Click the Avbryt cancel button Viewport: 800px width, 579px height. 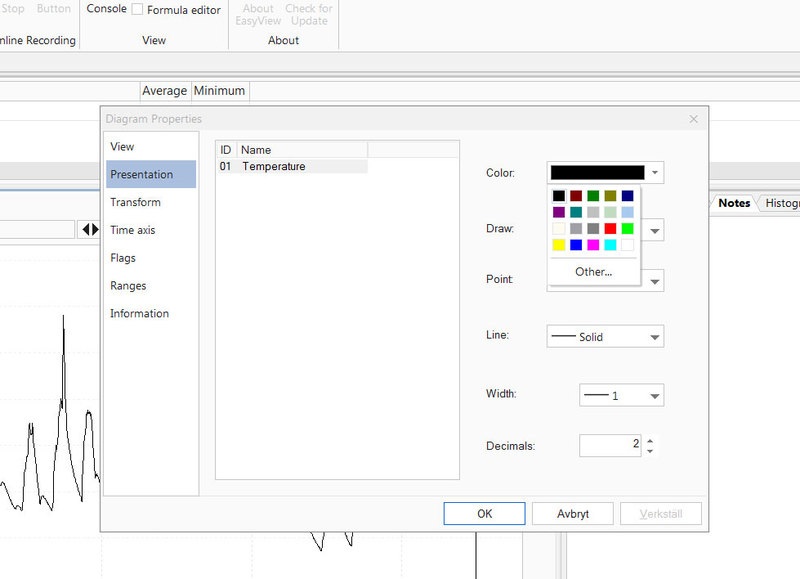point(572,513)
